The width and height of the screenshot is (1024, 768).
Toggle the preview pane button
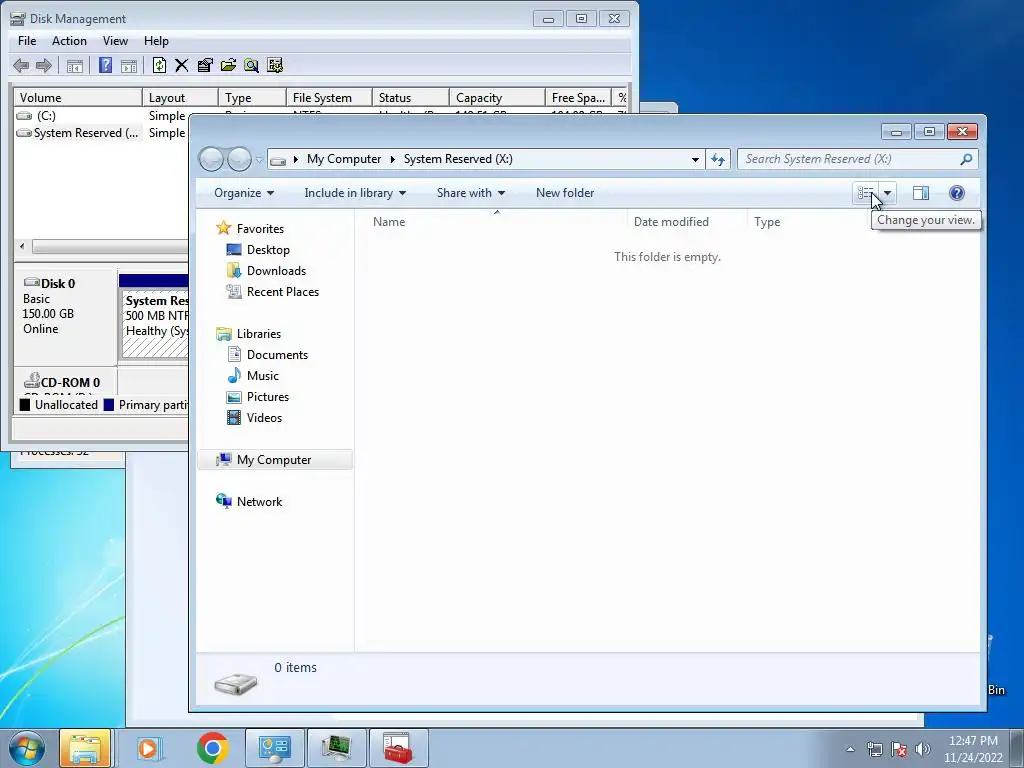pos(921,193)
